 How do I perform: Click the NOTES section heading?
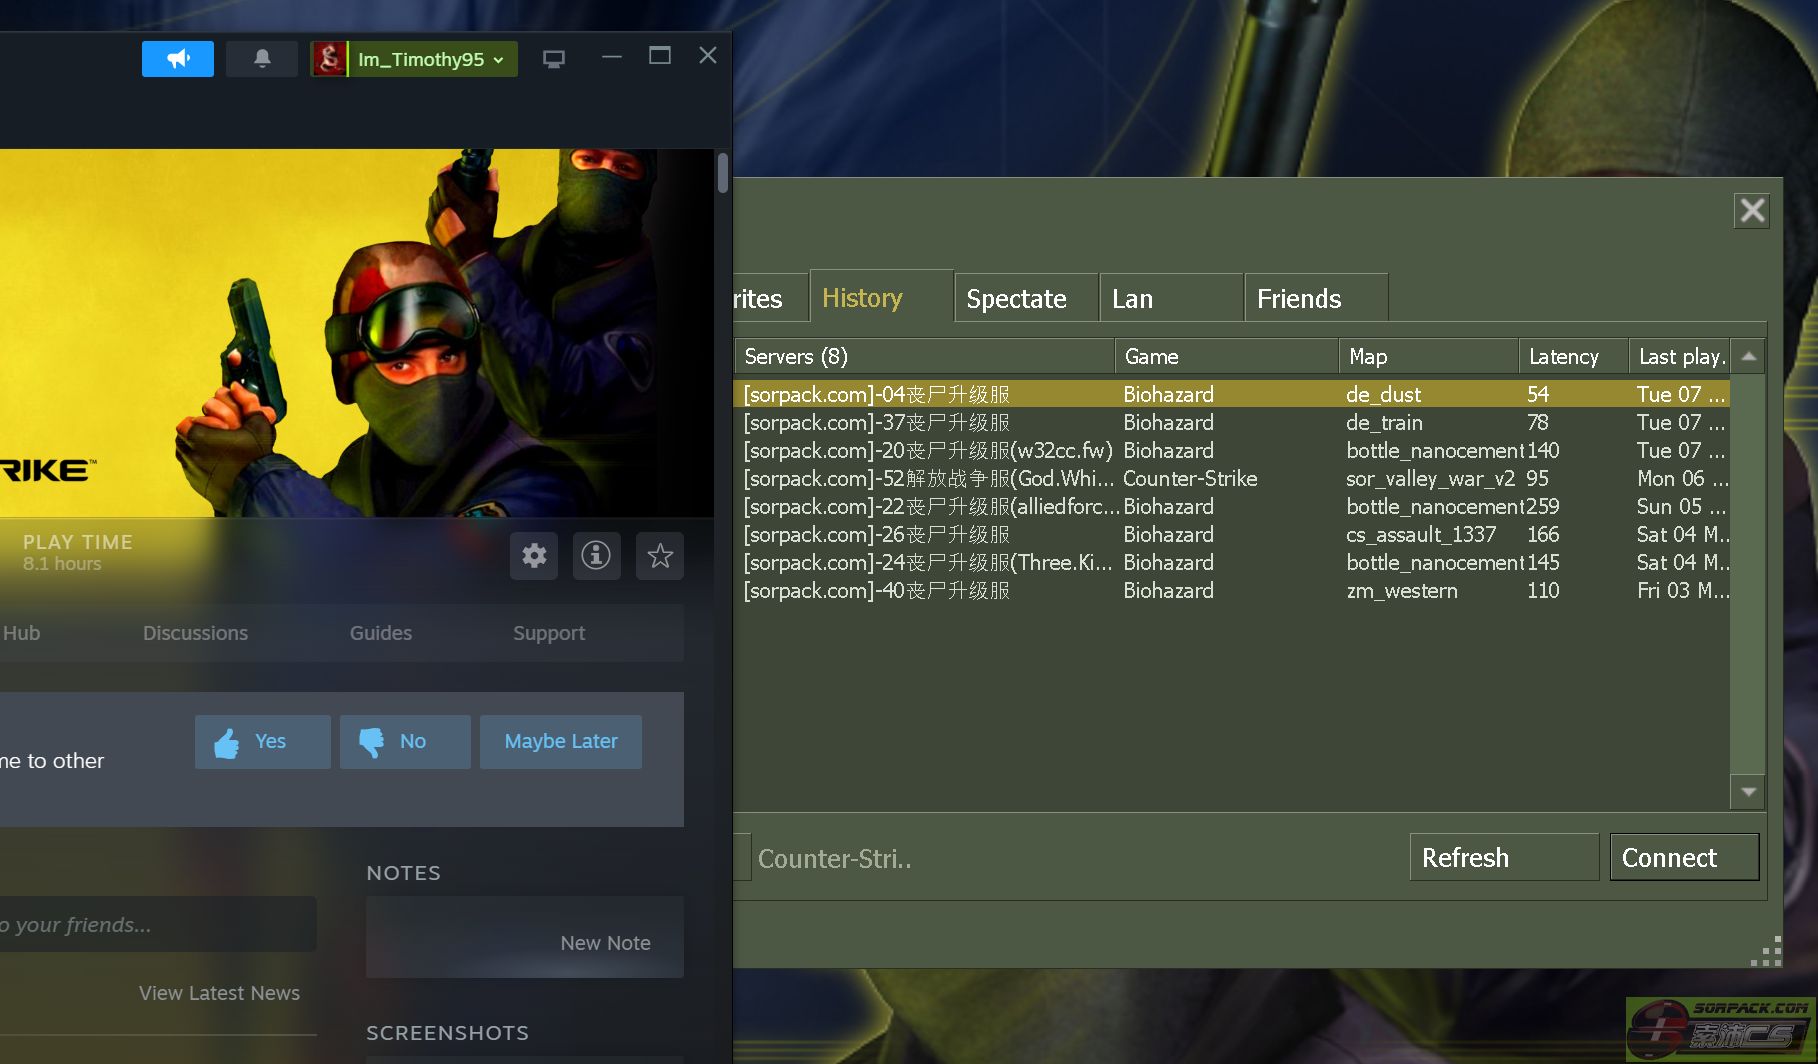pos(403,873)
